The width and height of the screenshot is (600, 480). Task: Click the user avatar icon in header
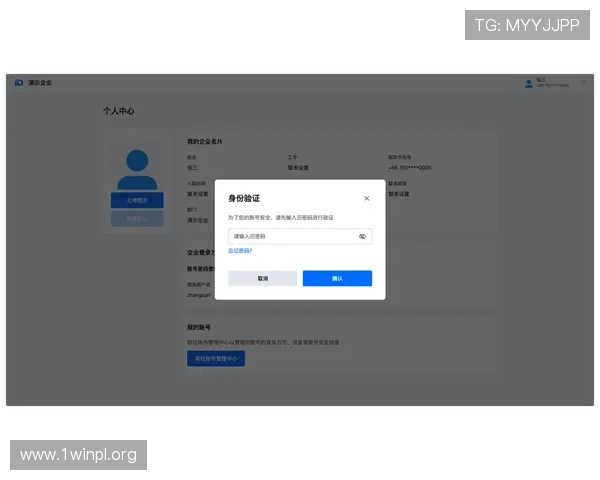click(528, 83)
